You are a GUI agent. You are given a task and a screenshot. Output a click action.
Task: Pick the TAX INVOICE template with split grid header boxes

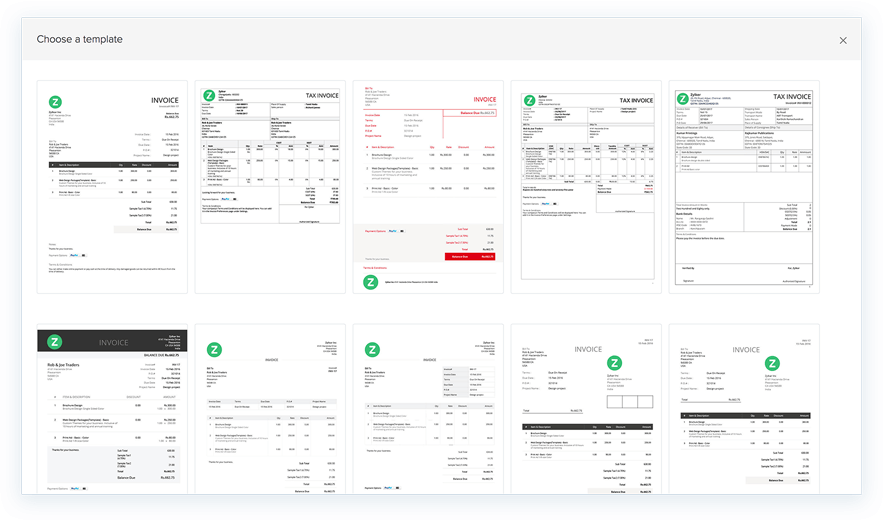(x=270, y=186)
